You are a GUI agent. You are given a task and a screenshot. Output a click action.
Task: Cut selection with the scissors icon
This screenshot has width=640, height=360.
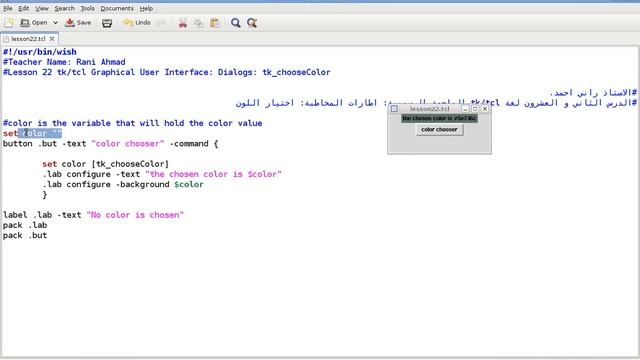(182, 23)
